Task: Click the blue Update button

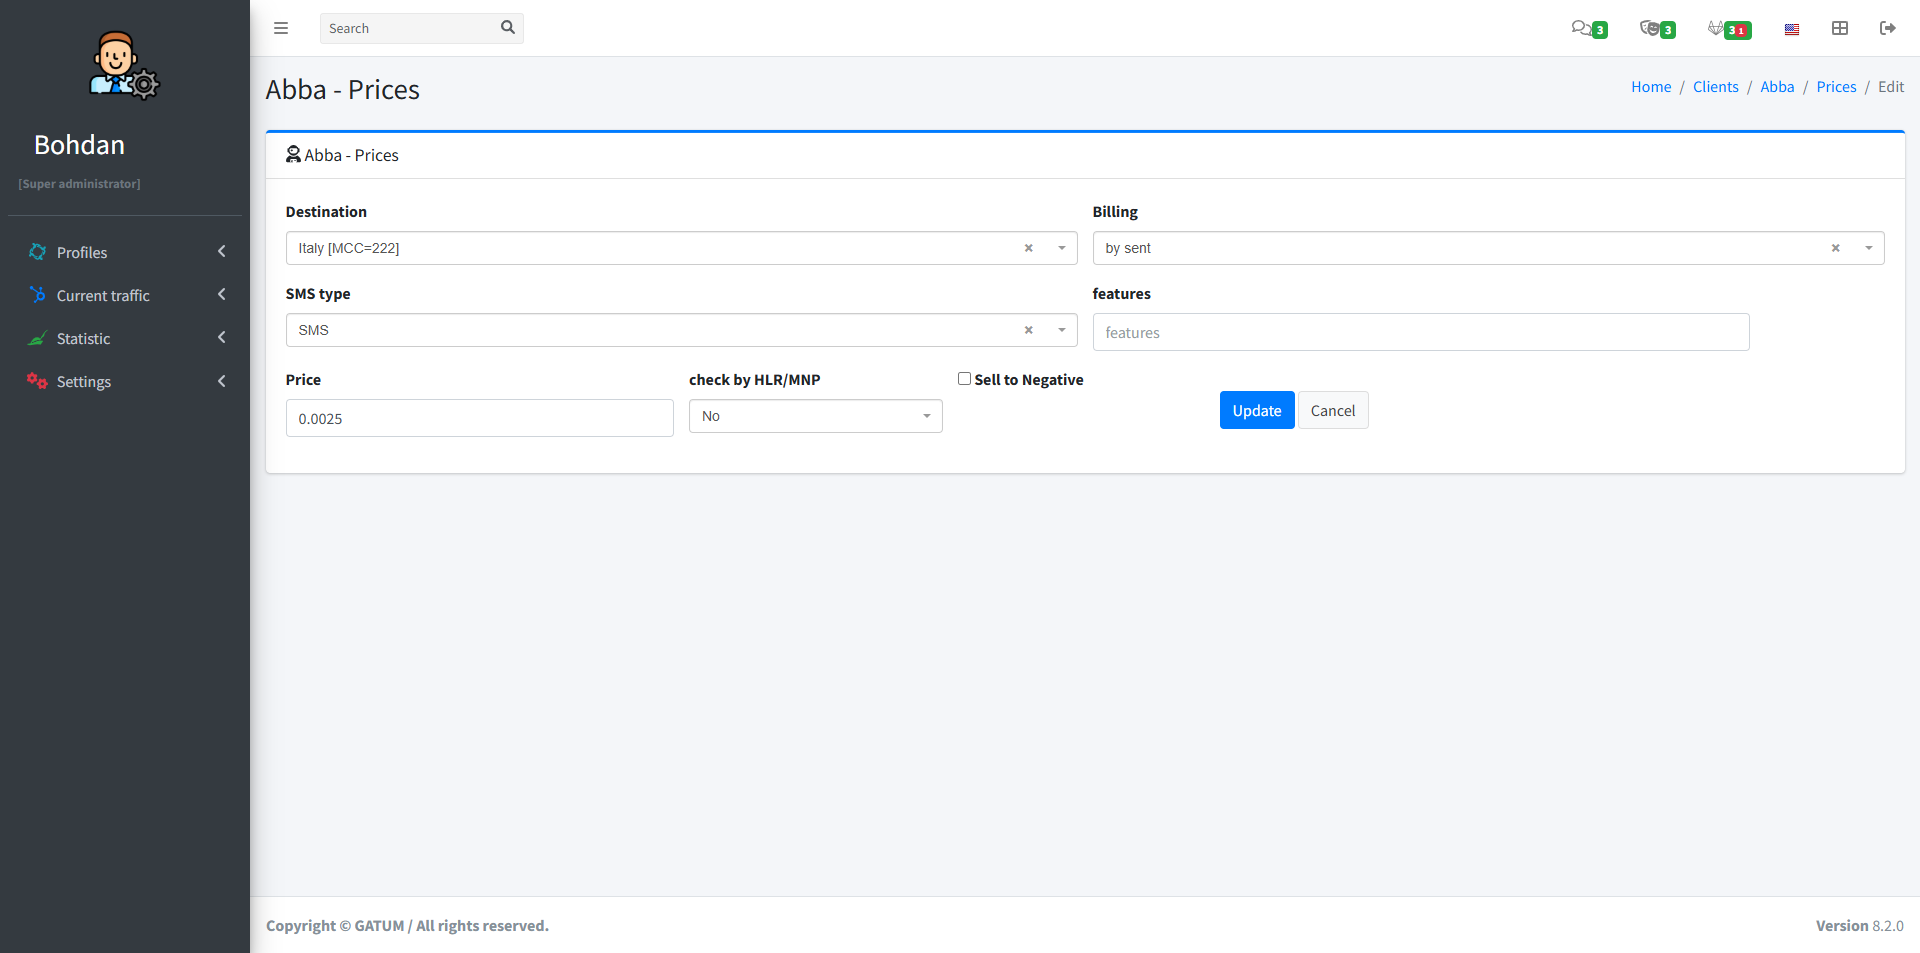Action: (1256, 410)
